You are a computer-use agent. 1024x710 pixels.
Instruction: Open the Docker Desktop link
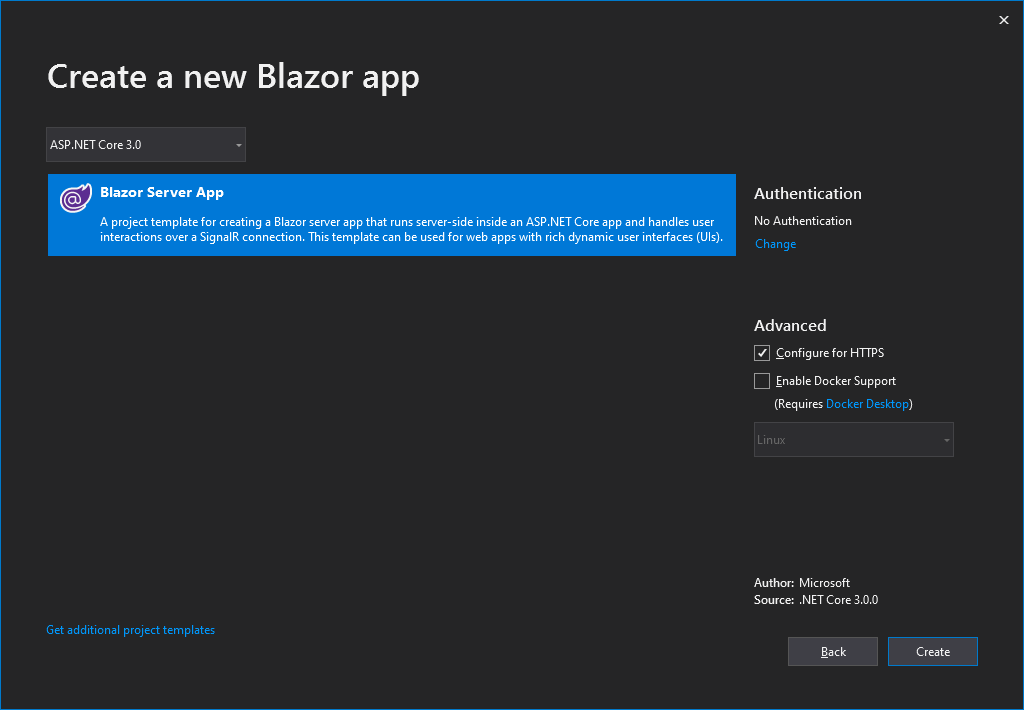867,404
